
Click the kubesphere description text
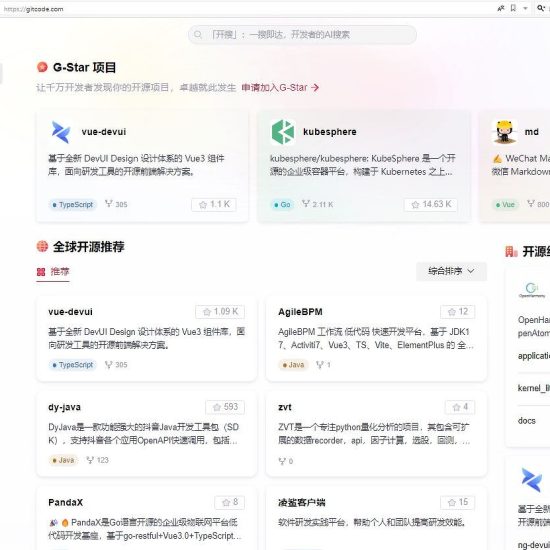(363, 165)
